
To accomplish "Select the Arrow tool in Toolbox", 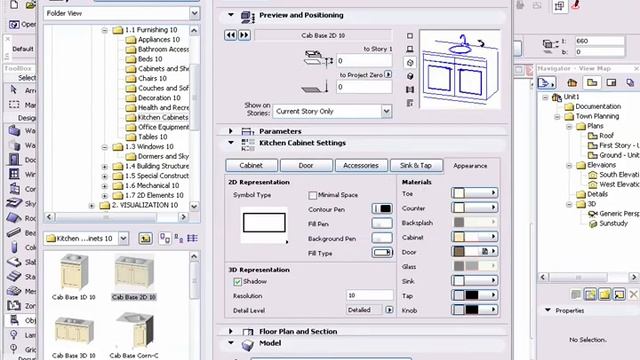I will pos(14,90).
